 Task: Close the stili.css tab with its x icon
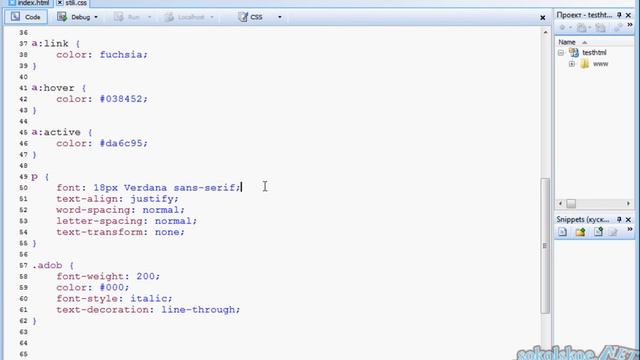click(x=60, y=3)
